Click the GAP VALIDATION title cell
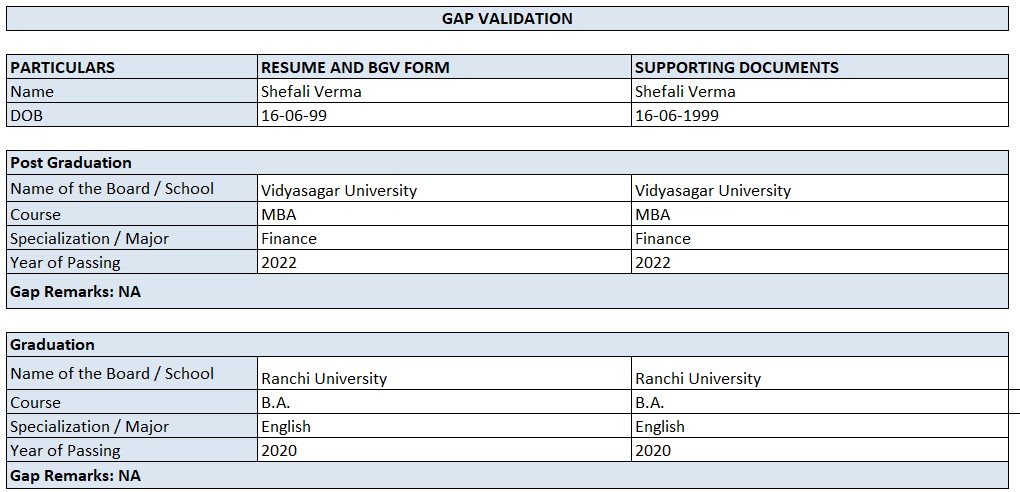The image size is (1020, 492). (507, 18)
